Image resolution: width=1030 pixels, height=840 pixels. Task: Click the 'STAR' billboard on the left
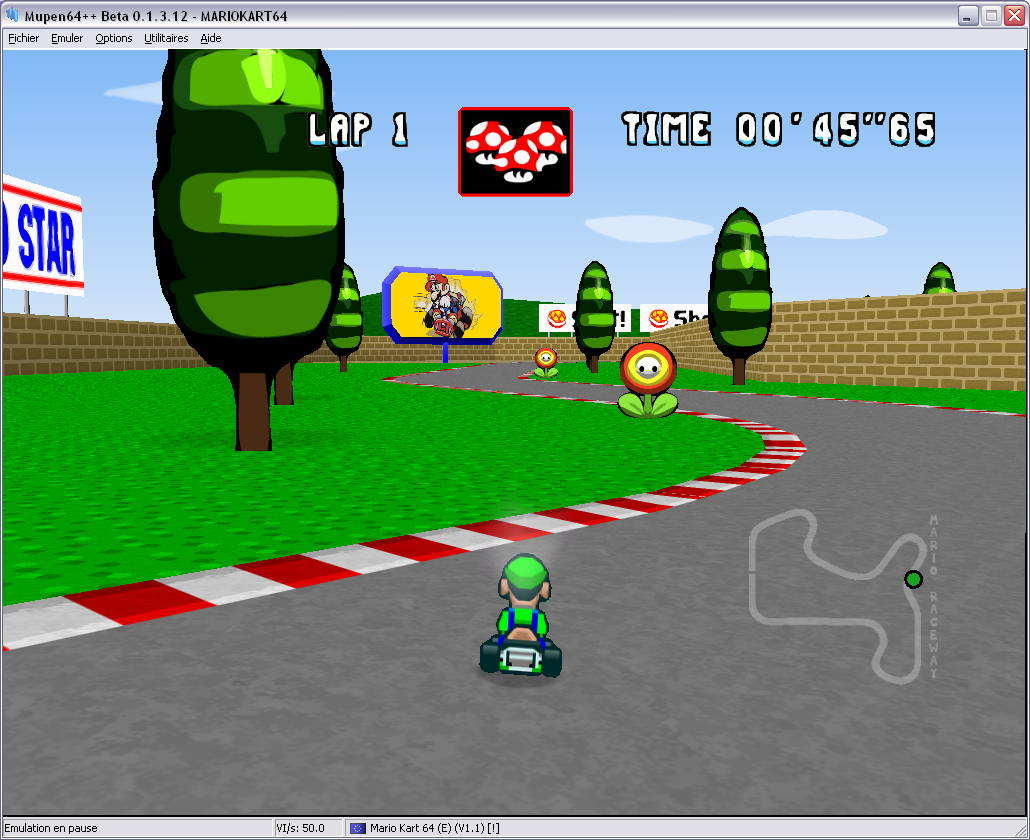click(42, 236)
